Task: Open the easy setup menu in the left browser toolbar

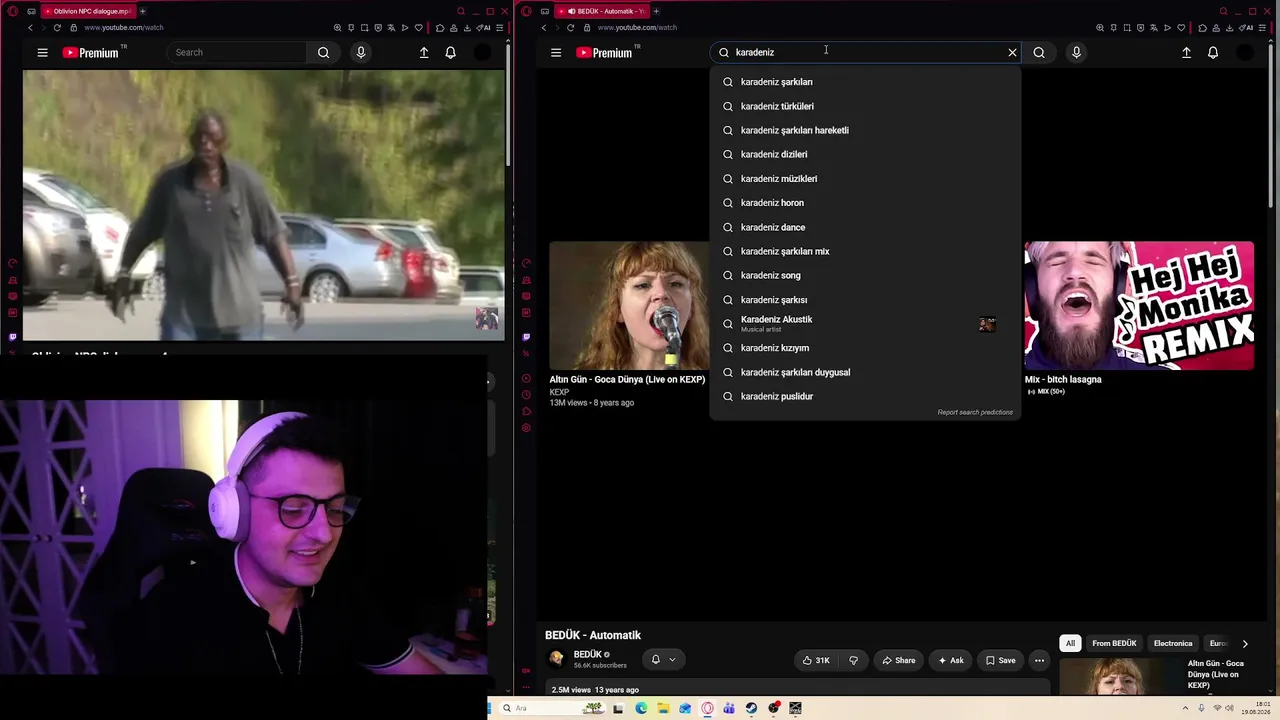Action: [x=500, y=27]
